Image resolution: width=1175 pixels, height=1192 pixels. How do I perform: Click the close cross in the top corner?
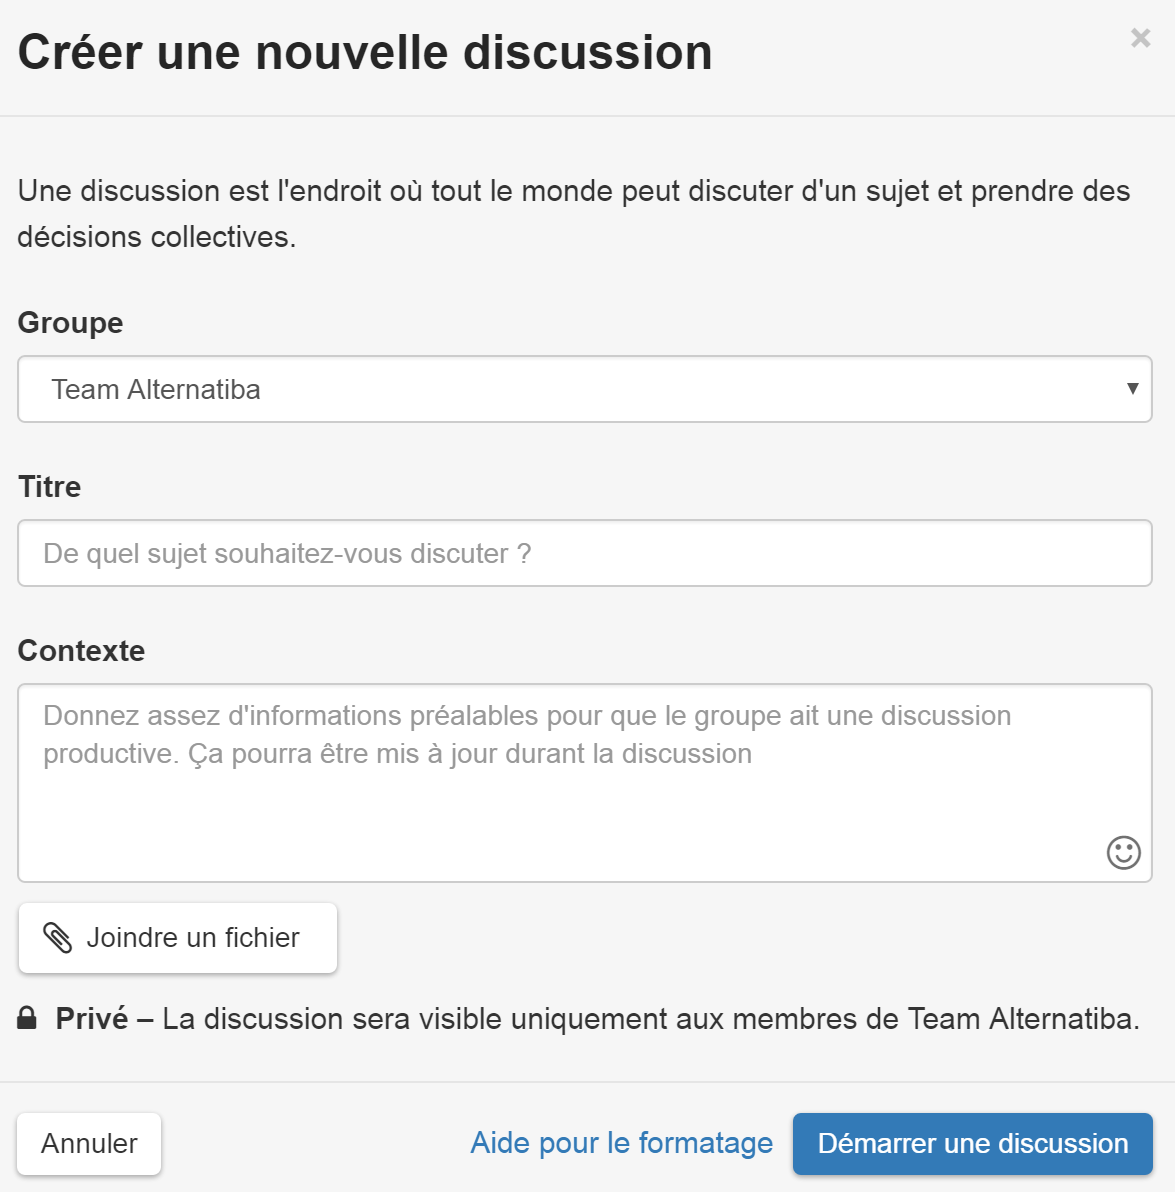[1140, 38]
